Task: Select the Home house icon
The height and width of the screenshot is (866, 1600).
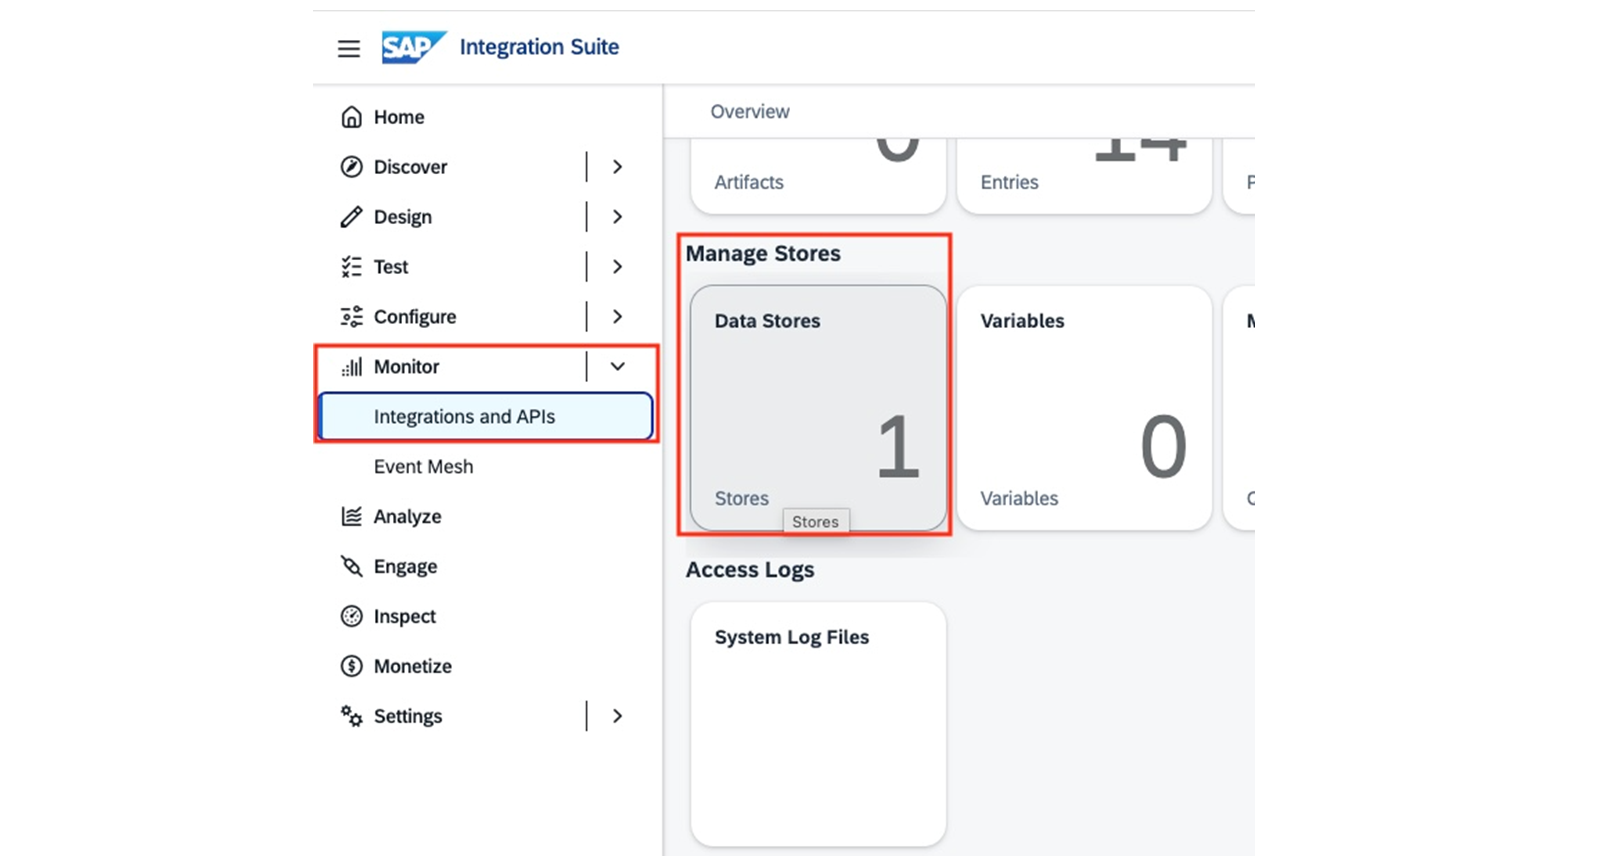Action: pos(351,117)
